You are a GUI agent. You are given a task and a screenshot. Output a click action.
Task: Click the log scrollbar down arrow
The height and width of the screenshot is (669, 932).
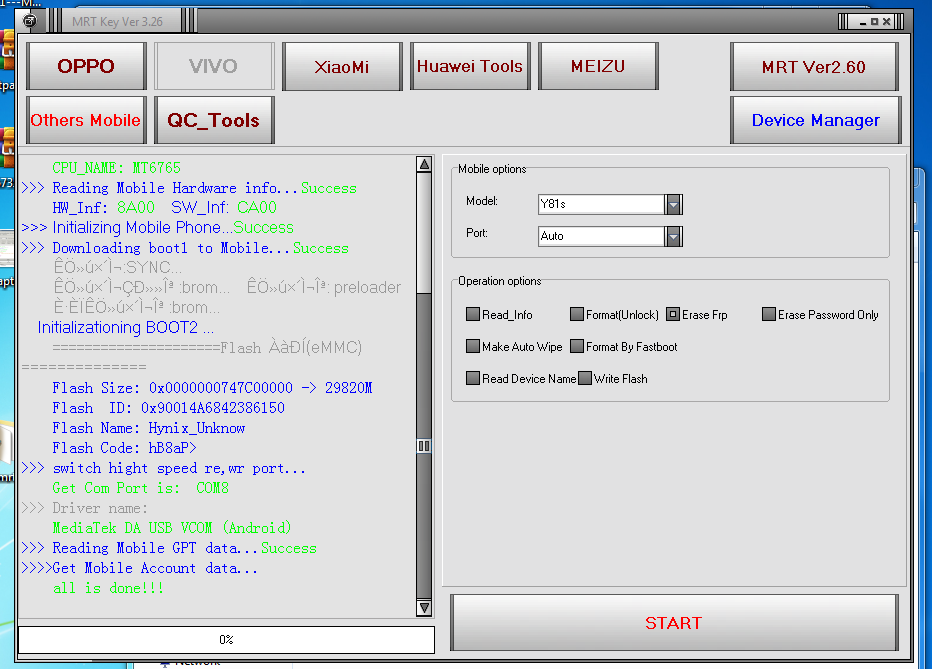(x=424, y=608)
